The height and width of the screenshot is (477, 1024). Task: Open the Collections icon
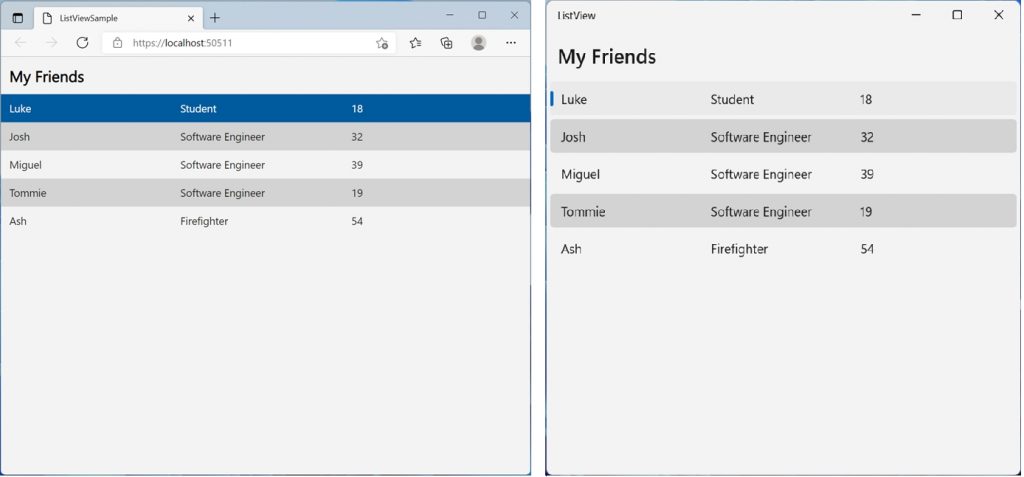[x=447, y=43]
